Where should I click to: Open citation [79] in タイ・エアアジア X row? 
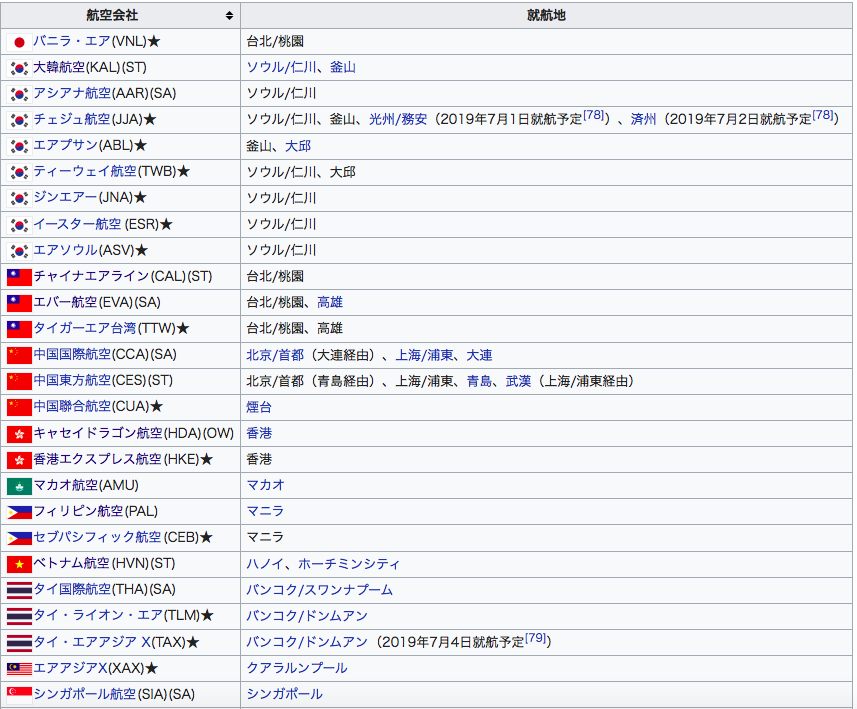pyautogui.click(x=536, y=638)
